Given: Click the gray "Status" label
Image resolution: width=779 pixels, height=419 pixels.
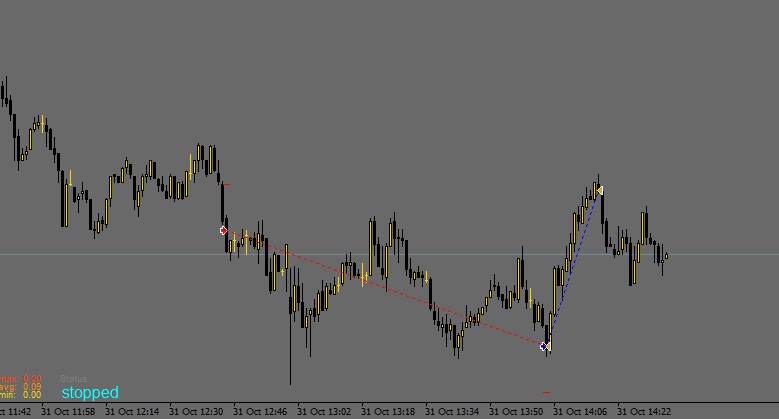Looking at the screenshot, I should coord(73,379).
